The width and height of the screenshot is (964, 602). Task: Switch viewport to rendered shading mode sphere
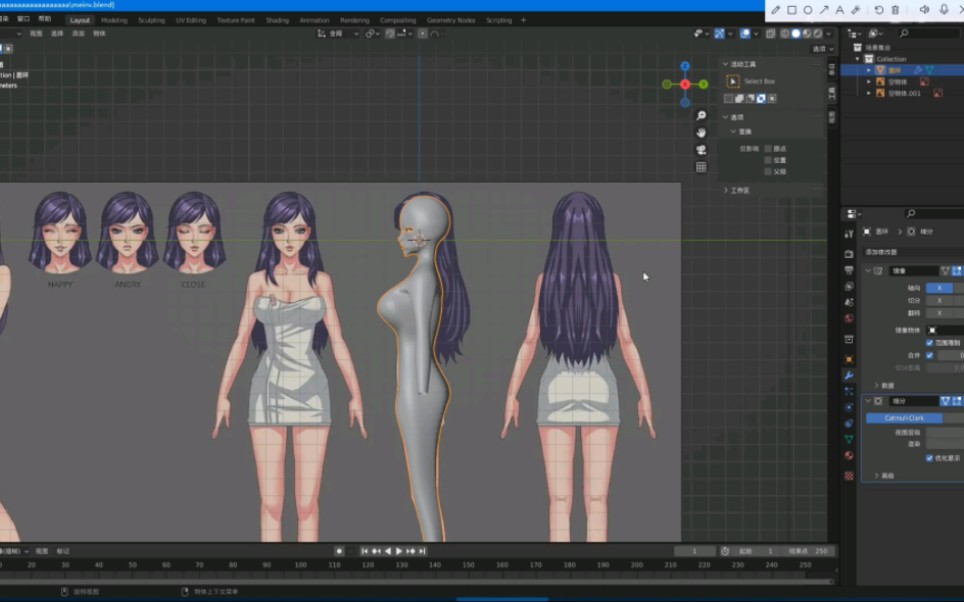818,33
